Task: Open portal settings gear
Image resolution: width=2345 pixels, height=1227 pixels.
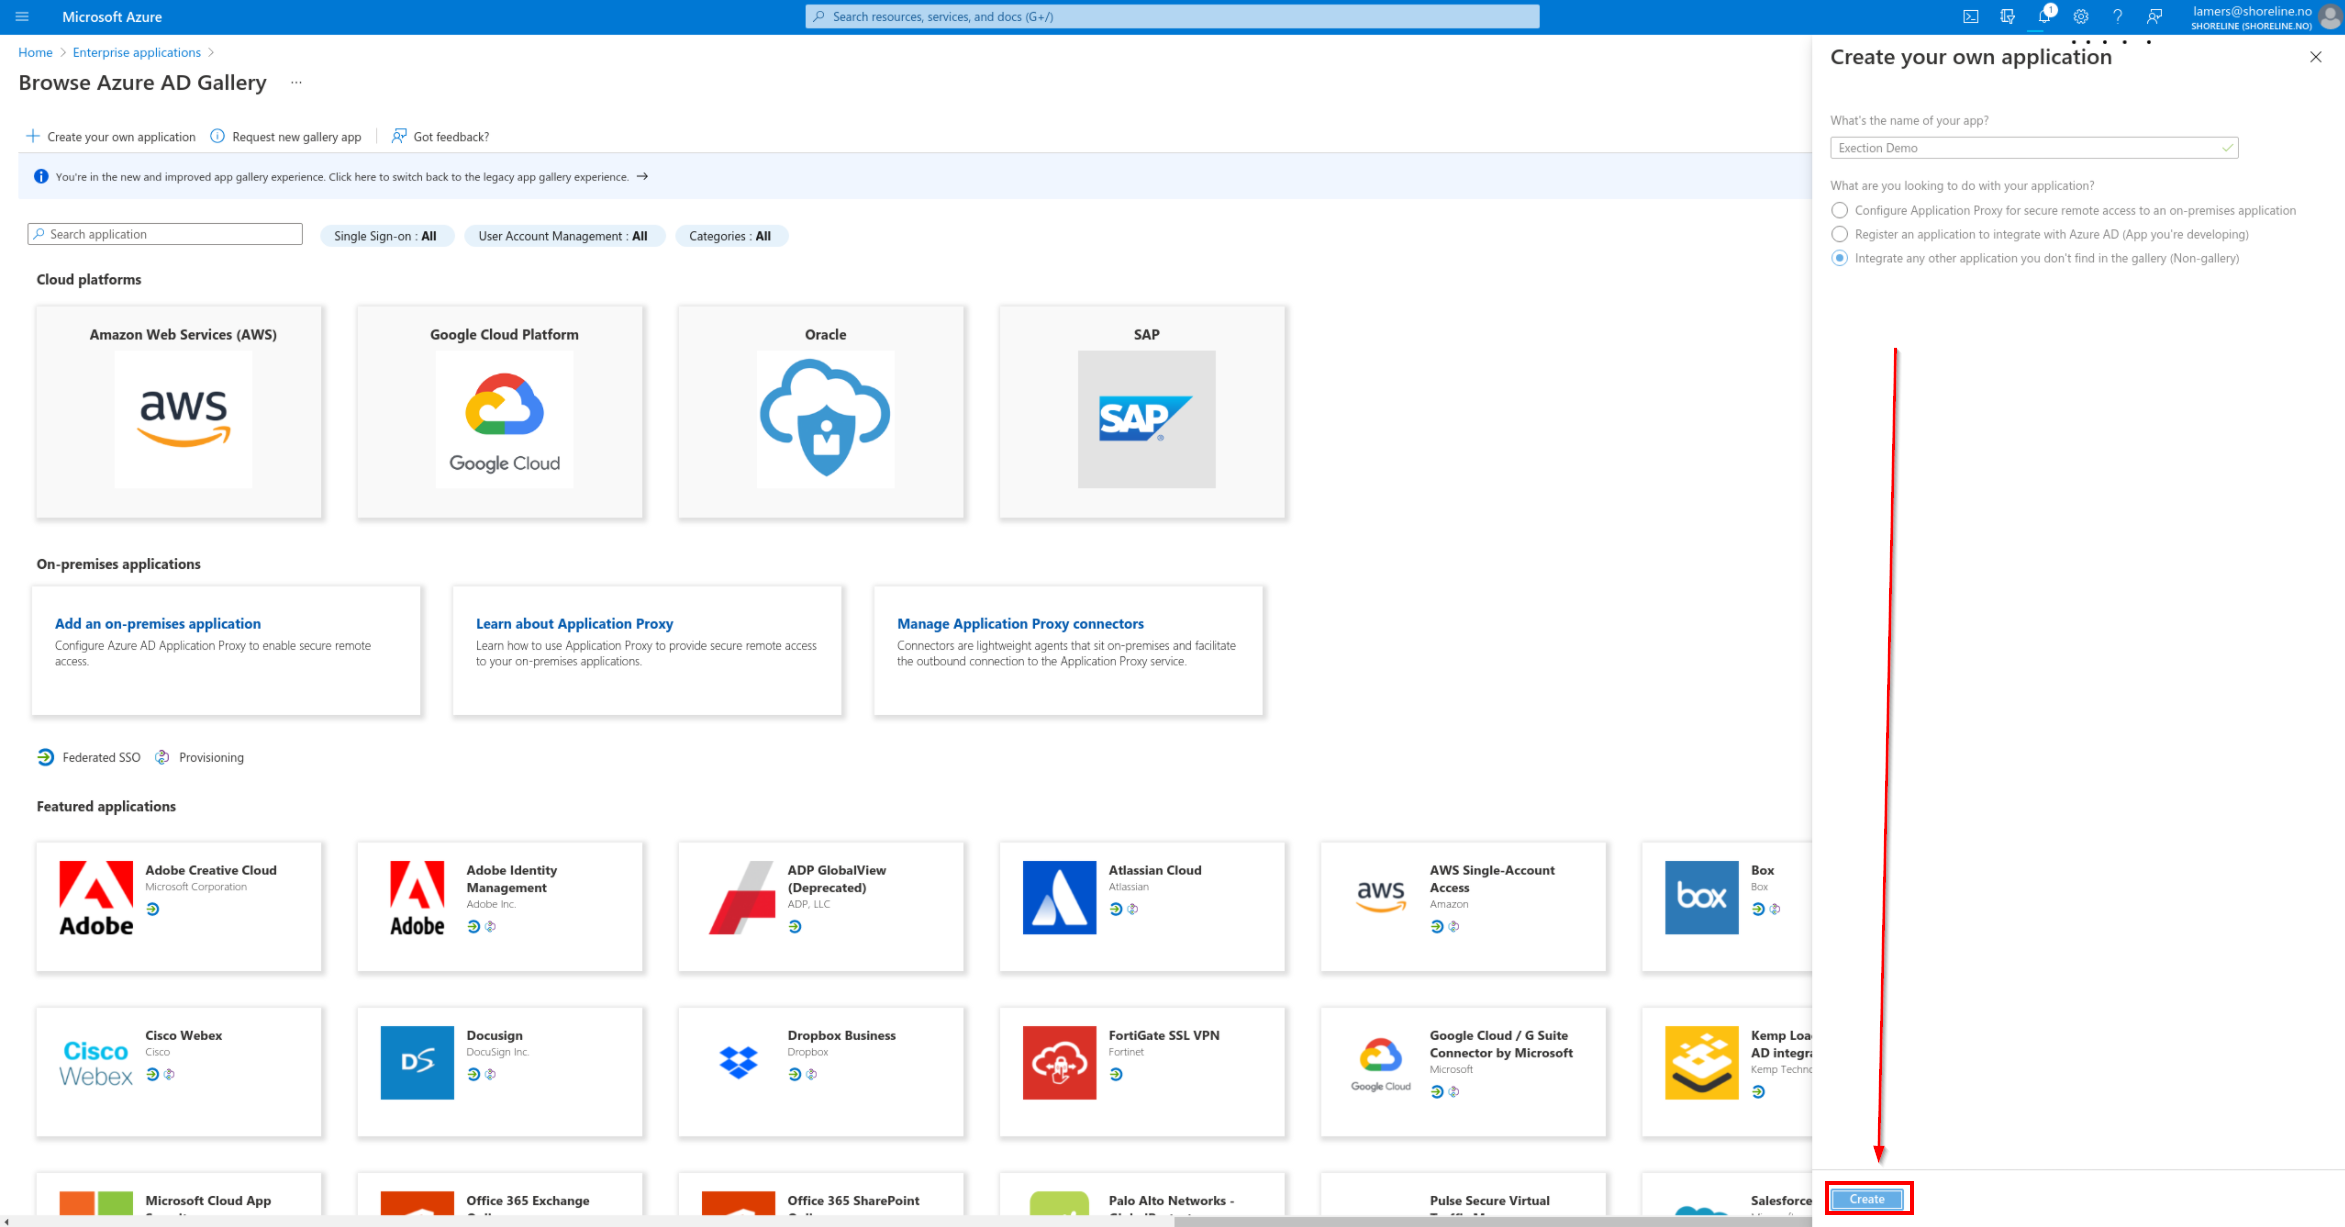Action: click(2081, 17)
